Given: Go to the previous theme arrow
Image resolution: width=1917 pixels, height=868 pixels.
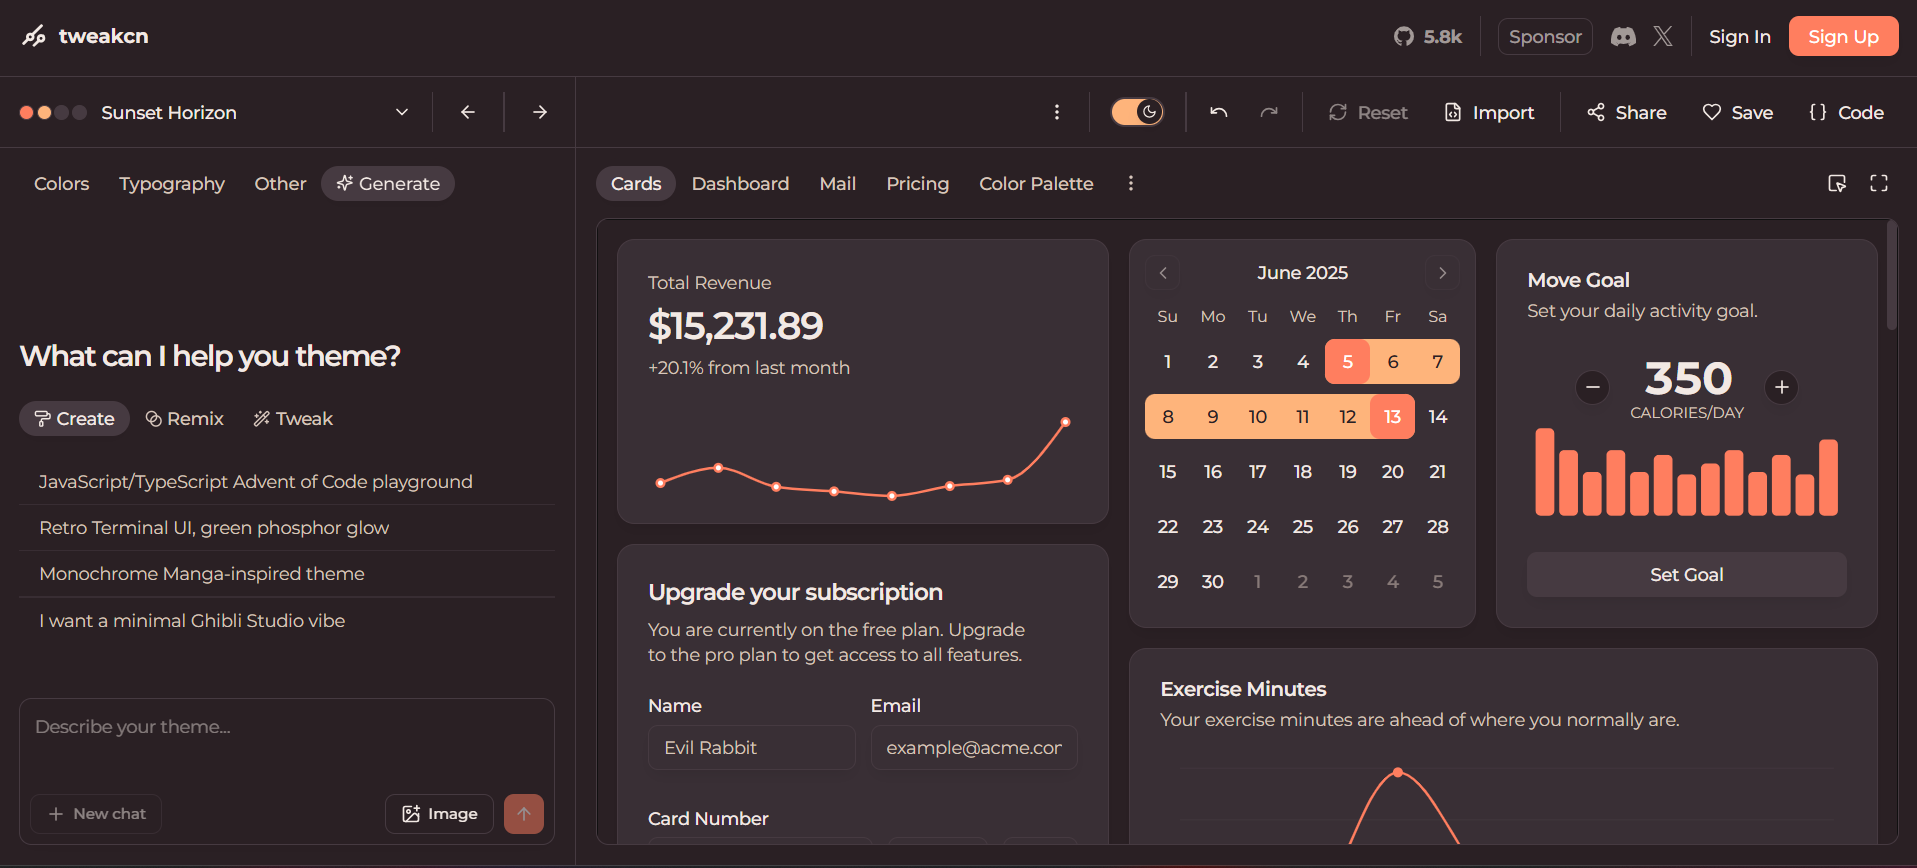Looking at the screenshot, I should 468,112.
